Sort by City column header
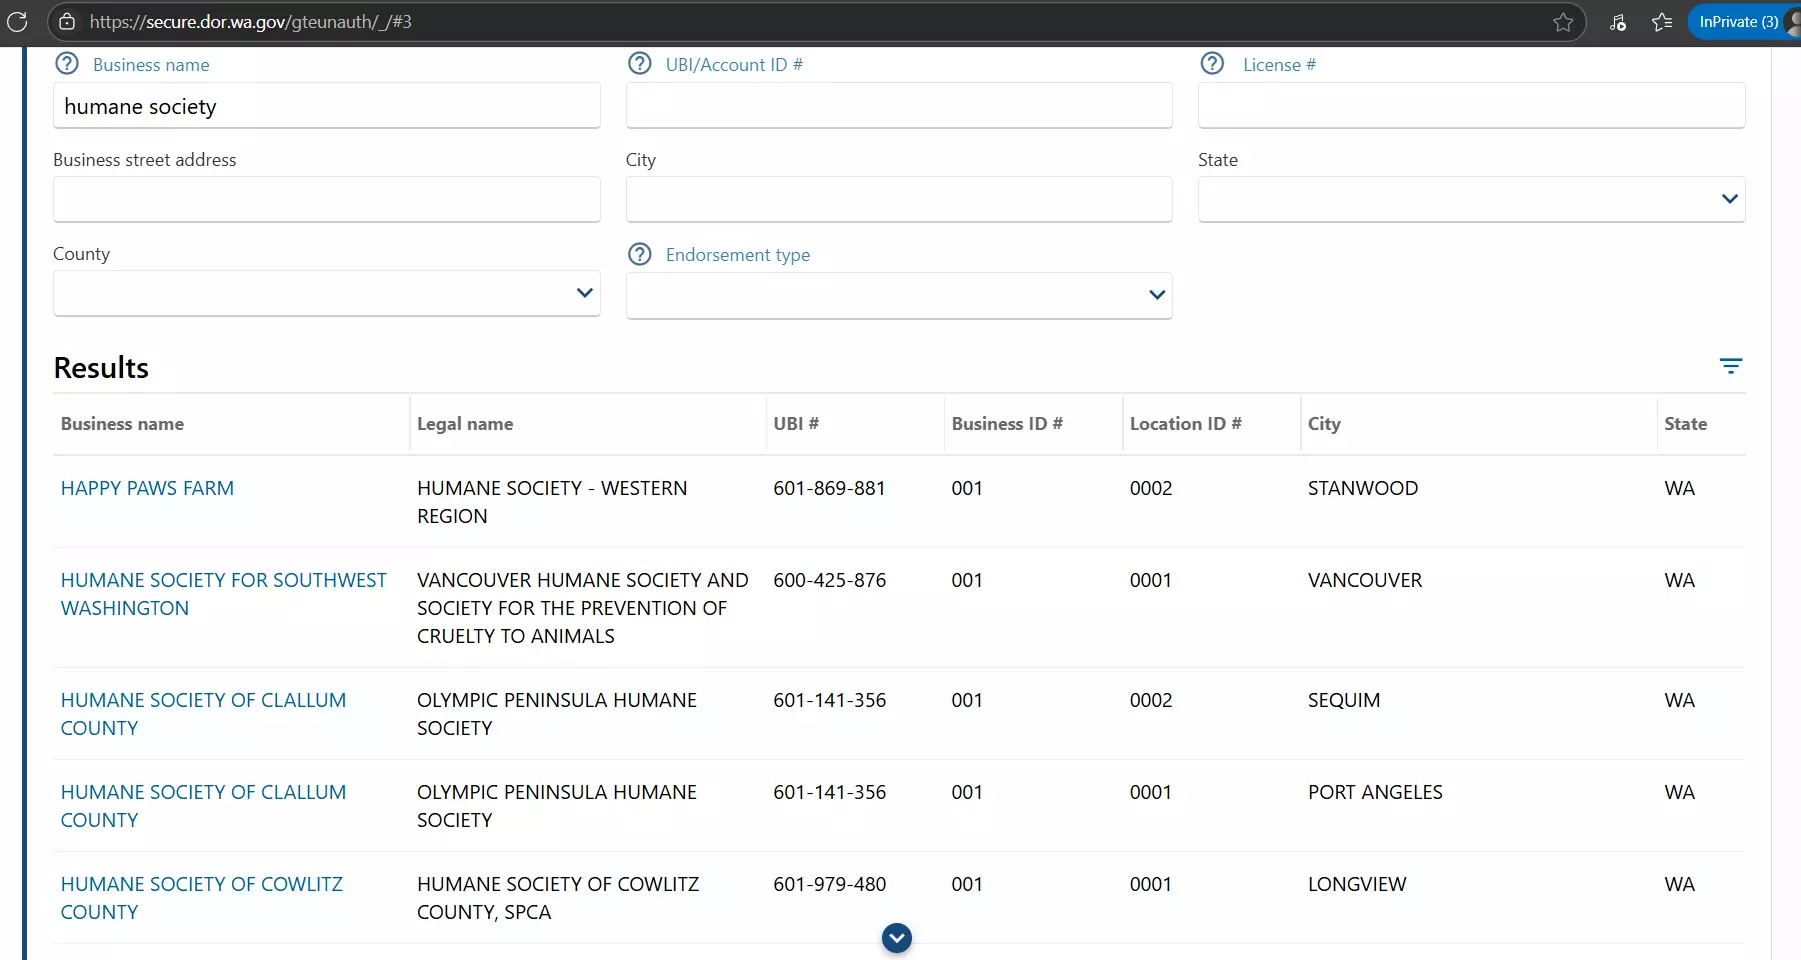The width and height of the screenshot is (1801, 960). point(1324,424)
